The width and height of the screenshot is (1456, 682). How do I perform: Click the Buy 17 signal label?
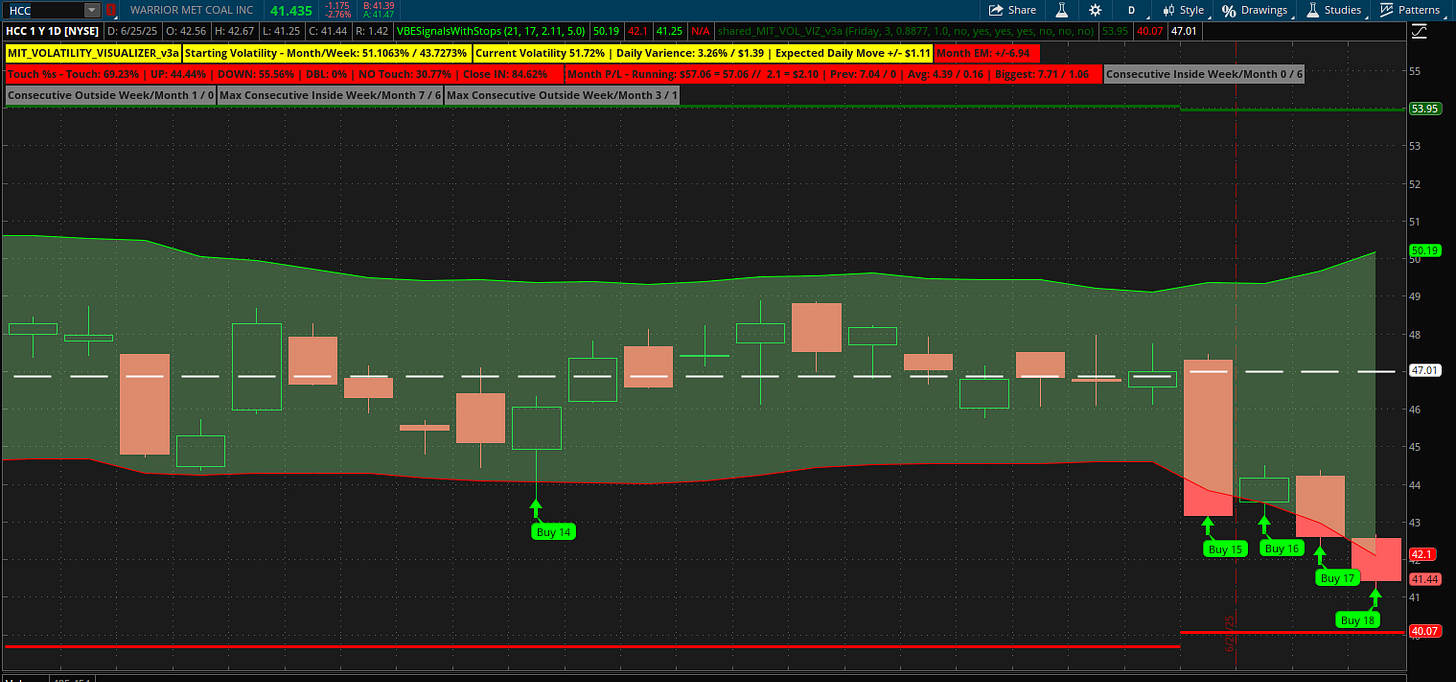pyautogui.click(x=1337, y=578)
